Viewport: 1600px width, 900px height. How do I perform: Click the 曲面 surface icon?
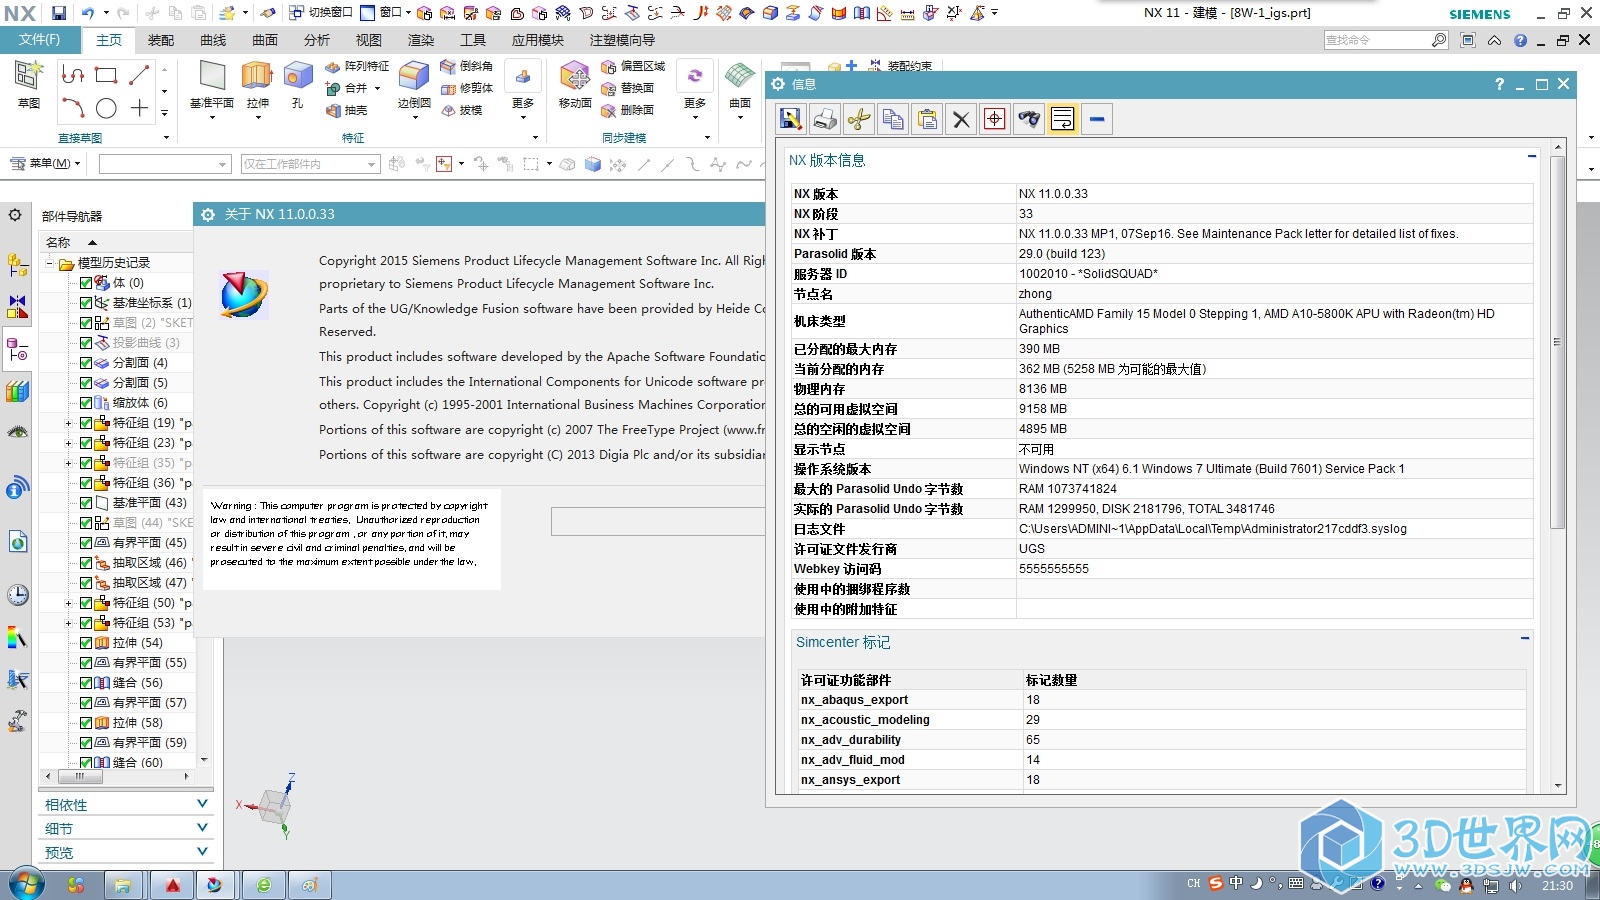(x=740, y=77)
